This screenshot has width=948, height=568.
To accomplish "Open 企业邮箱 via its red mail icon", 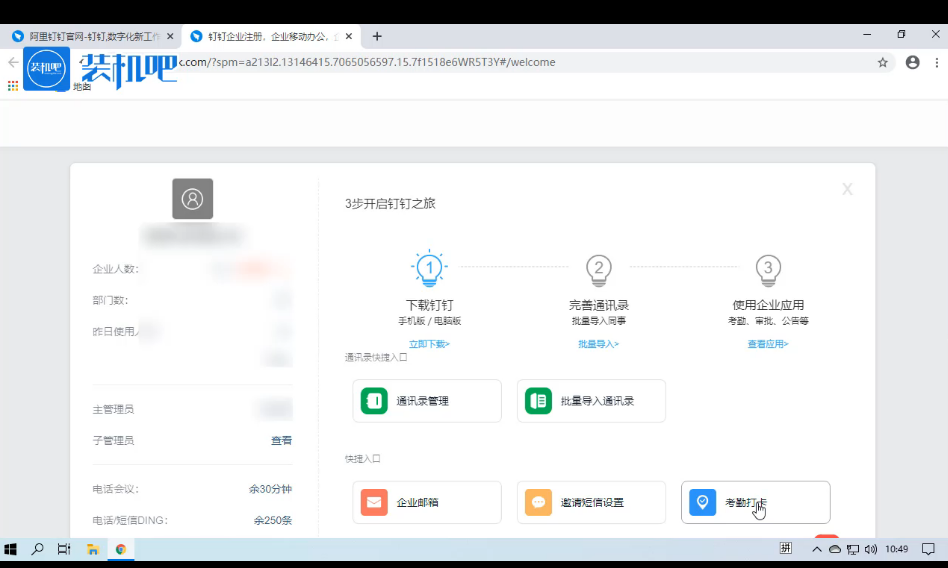I will coord(375,503).
